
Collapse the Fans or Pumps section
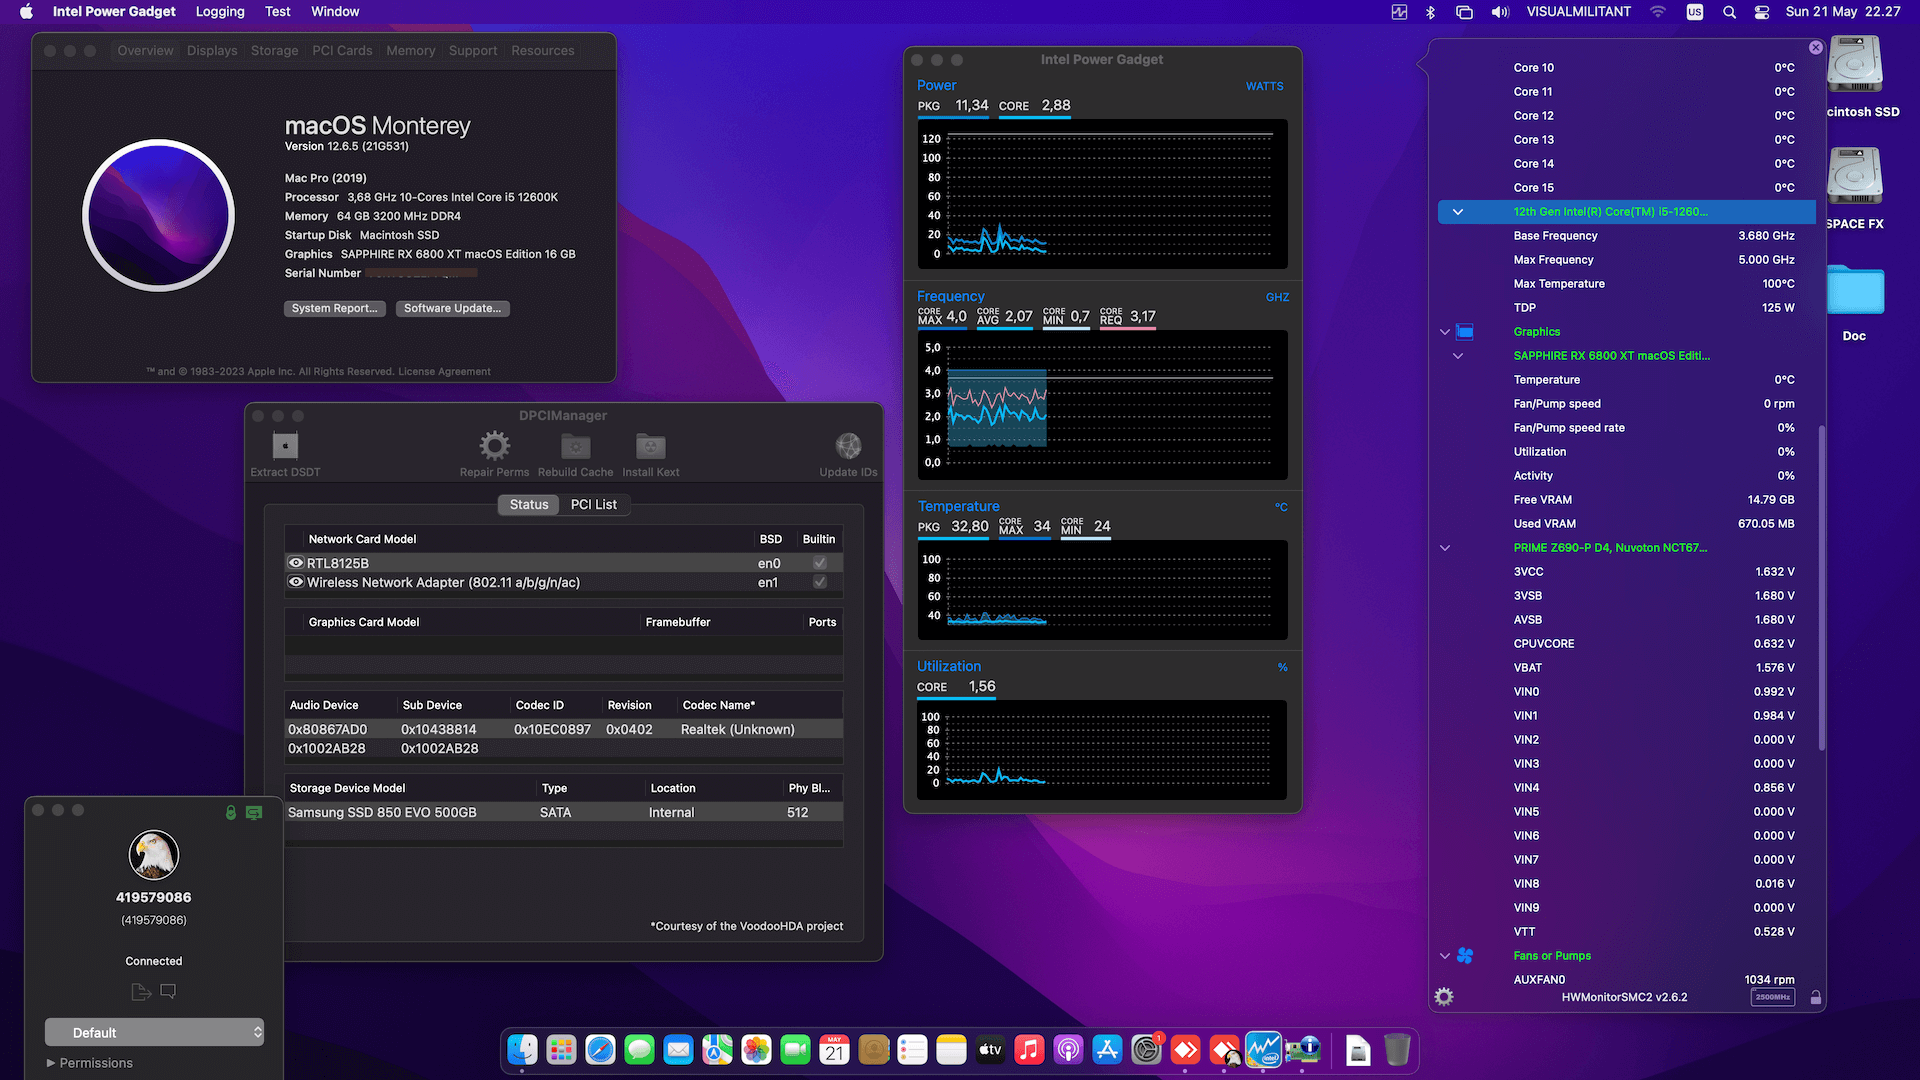pos(1445,956)
